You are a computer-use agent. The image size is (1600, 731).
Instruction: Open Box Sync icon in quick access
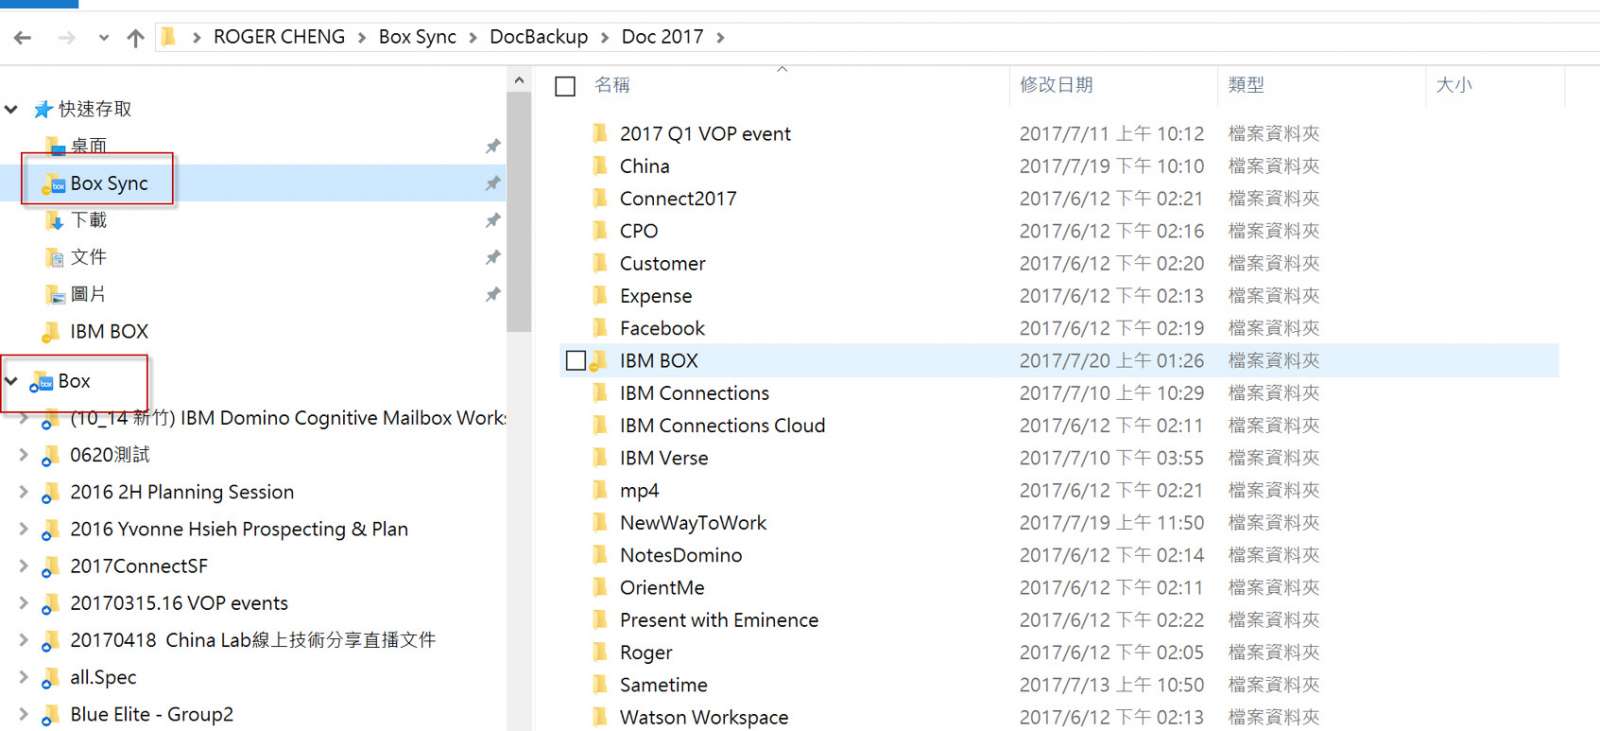tap(54, 184)
